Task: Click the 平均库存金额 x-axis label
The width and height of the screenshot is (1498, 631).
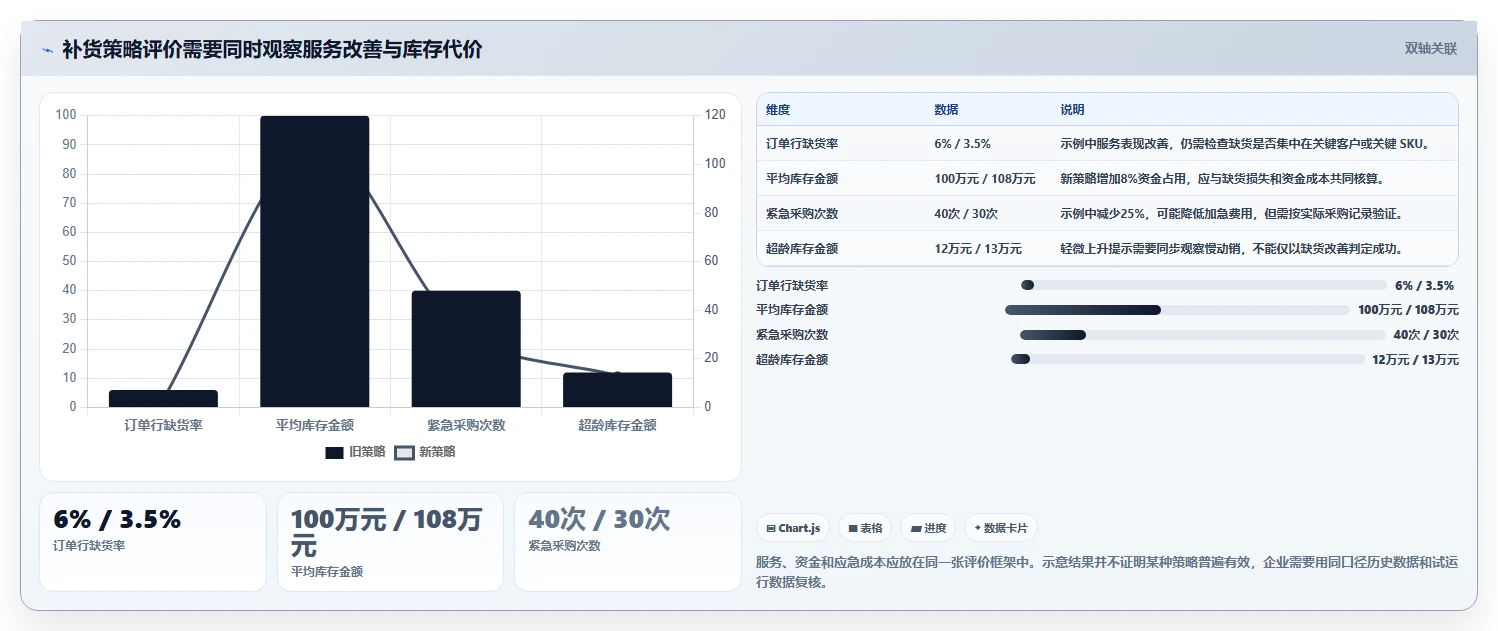Action: coord(315,425)
